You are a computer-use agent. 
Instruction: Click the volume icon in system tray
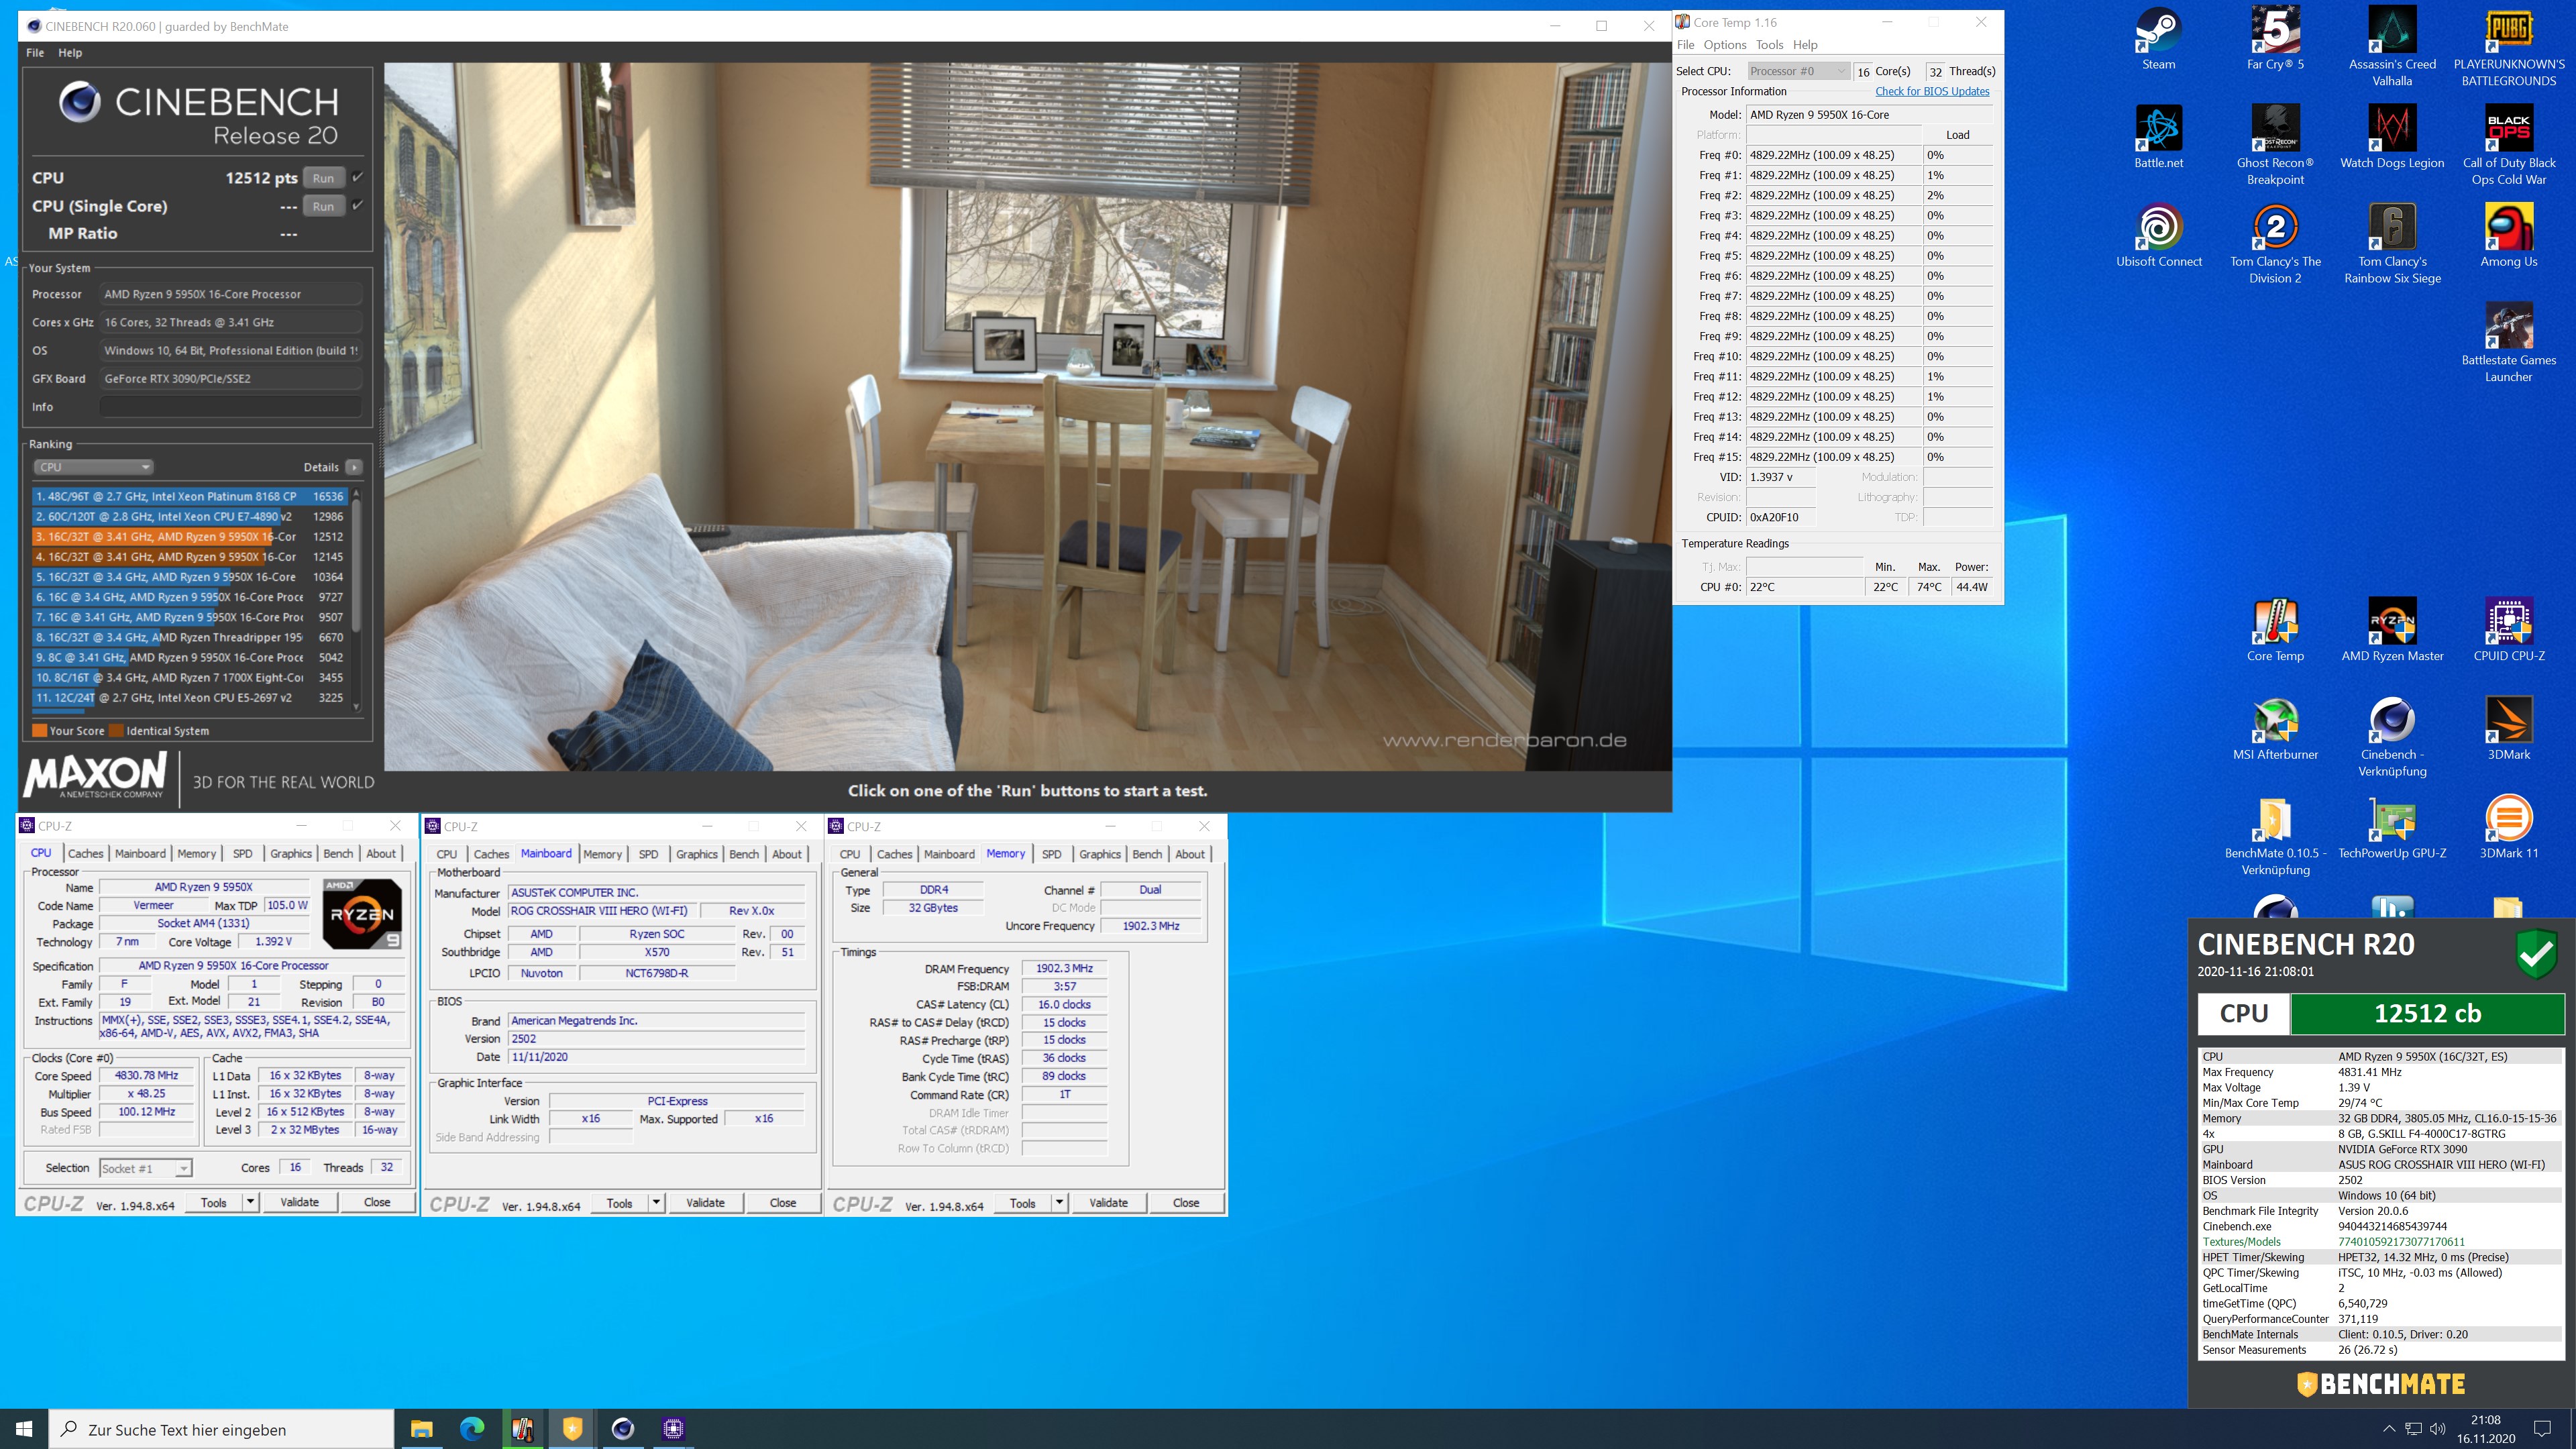coord(2437,1429)
